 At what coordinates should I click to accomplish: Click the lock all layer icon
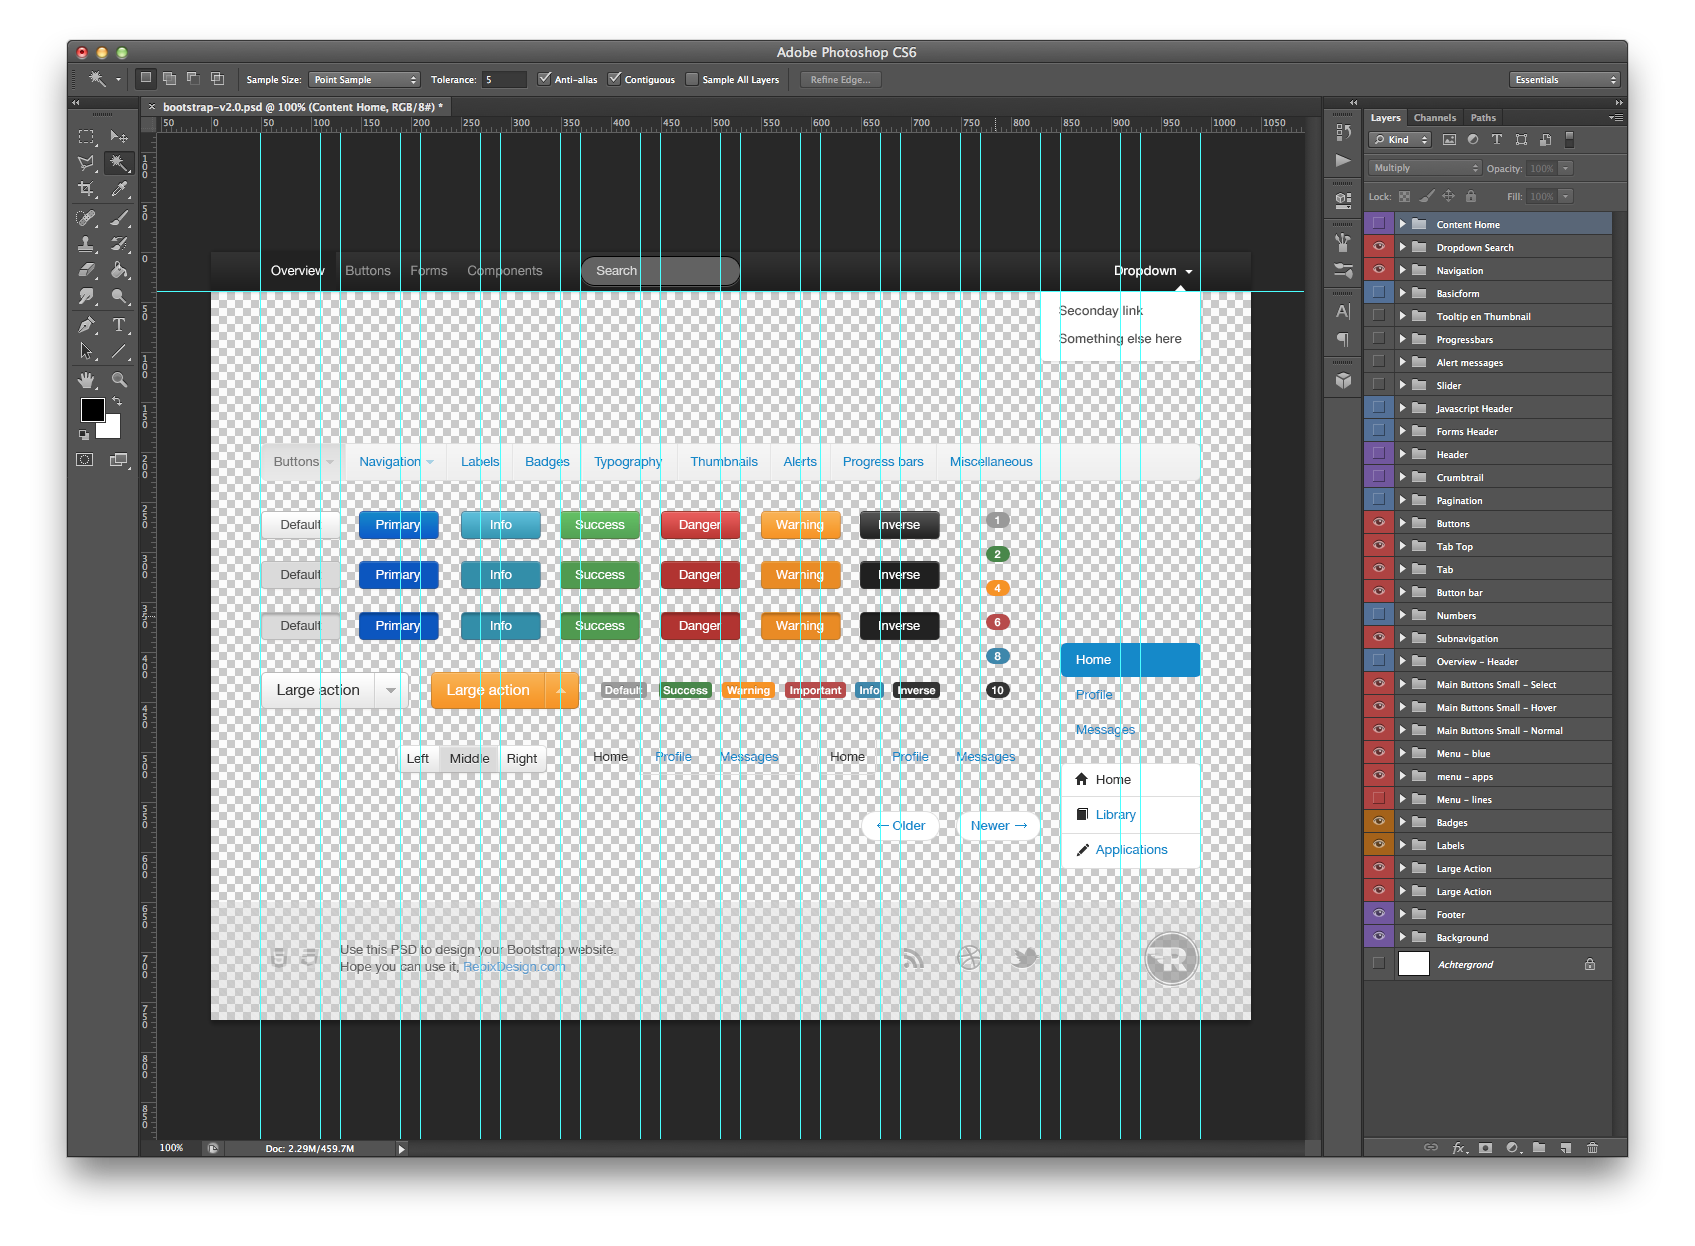coord(1471,196)
